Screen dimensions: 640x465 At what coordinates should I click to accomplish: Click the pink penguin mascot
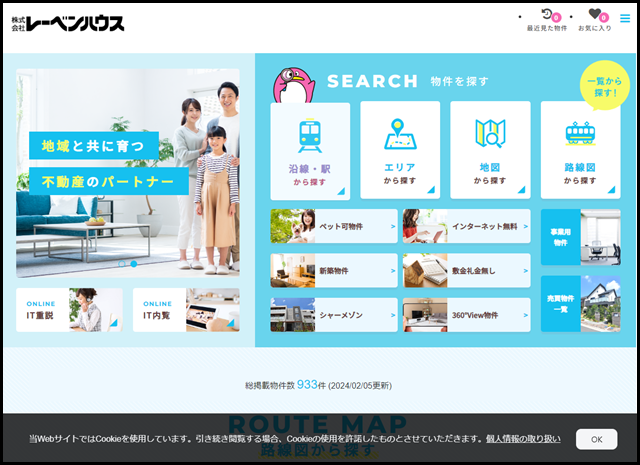pos(294,85)
